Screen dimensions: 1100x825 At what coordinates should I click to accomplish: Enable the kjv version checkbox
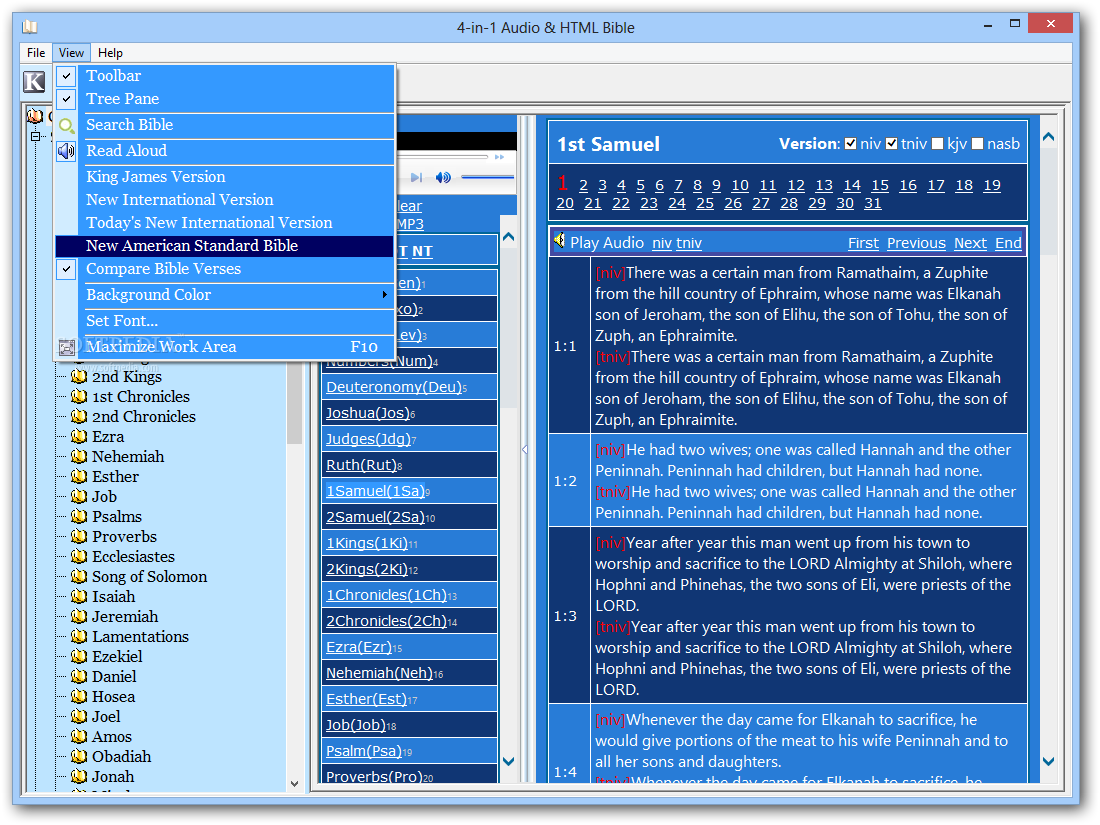point(938,144)
